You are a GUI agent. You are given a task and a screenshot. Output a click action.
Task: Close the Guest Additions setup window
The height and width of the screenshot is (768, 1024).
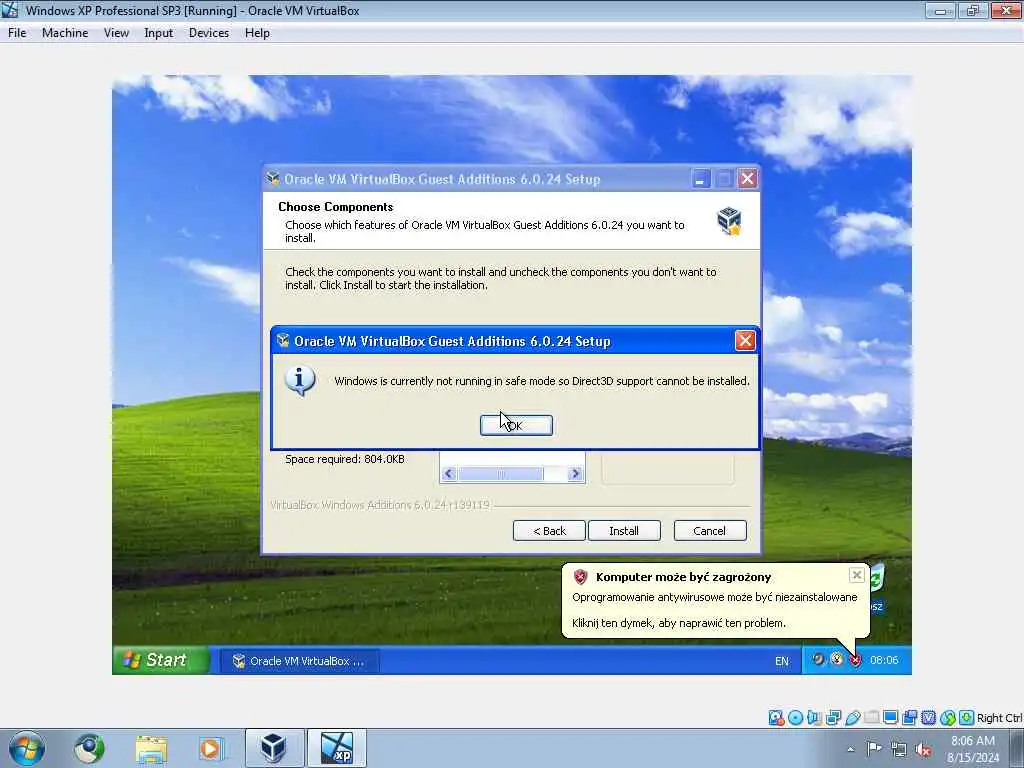[x=748, y=178]
